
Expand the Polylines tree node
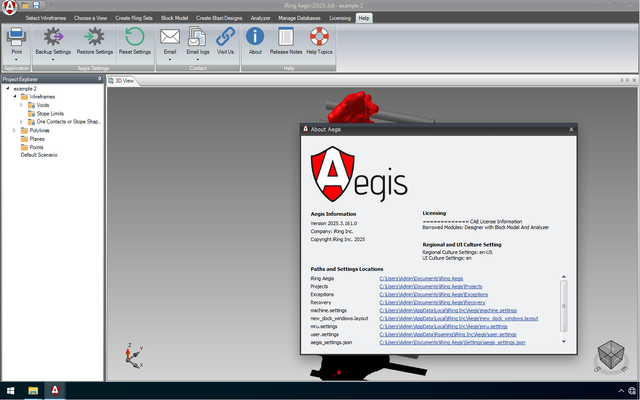(14, 130)
